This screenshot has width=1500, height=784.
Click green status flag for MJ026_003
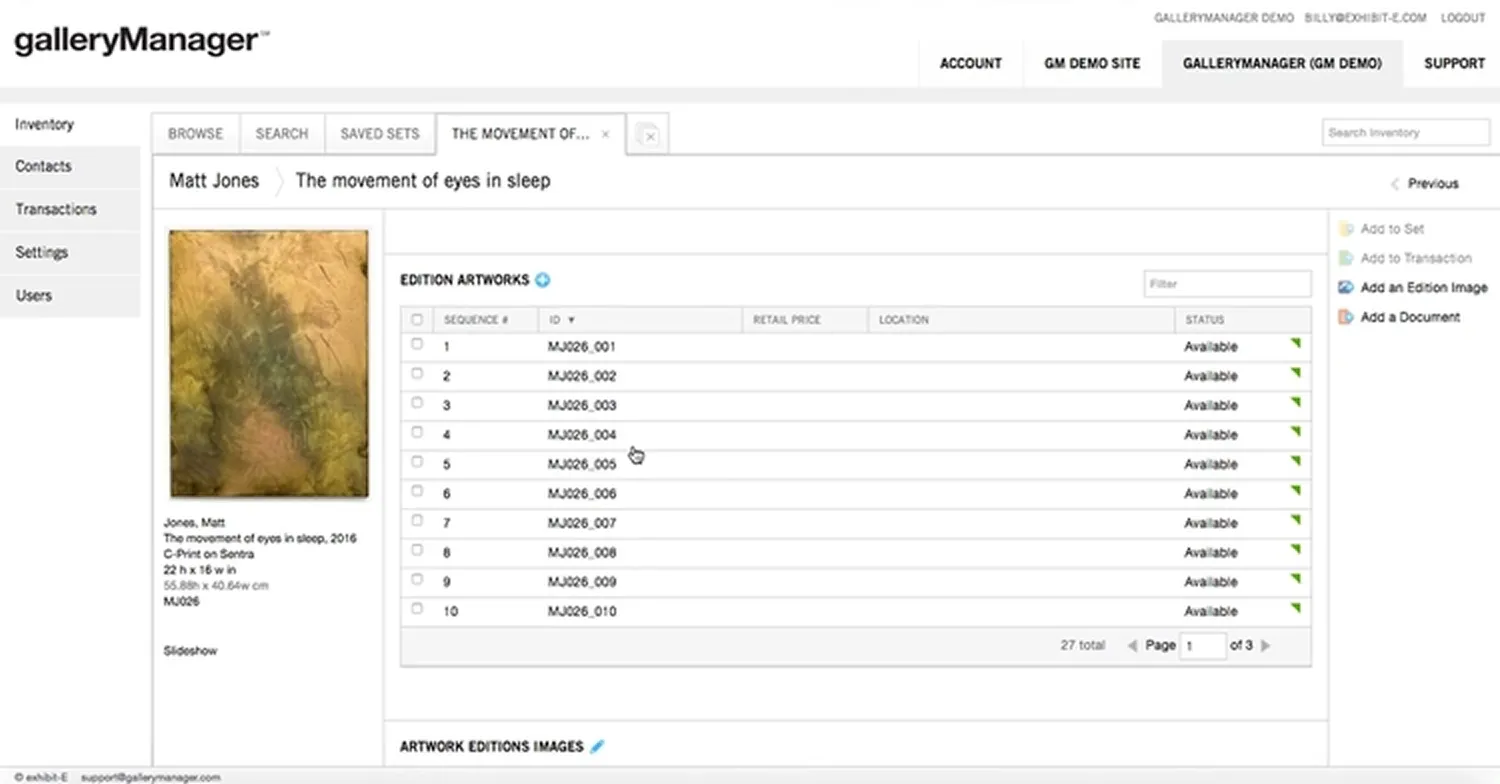[x=1296, y=402]
